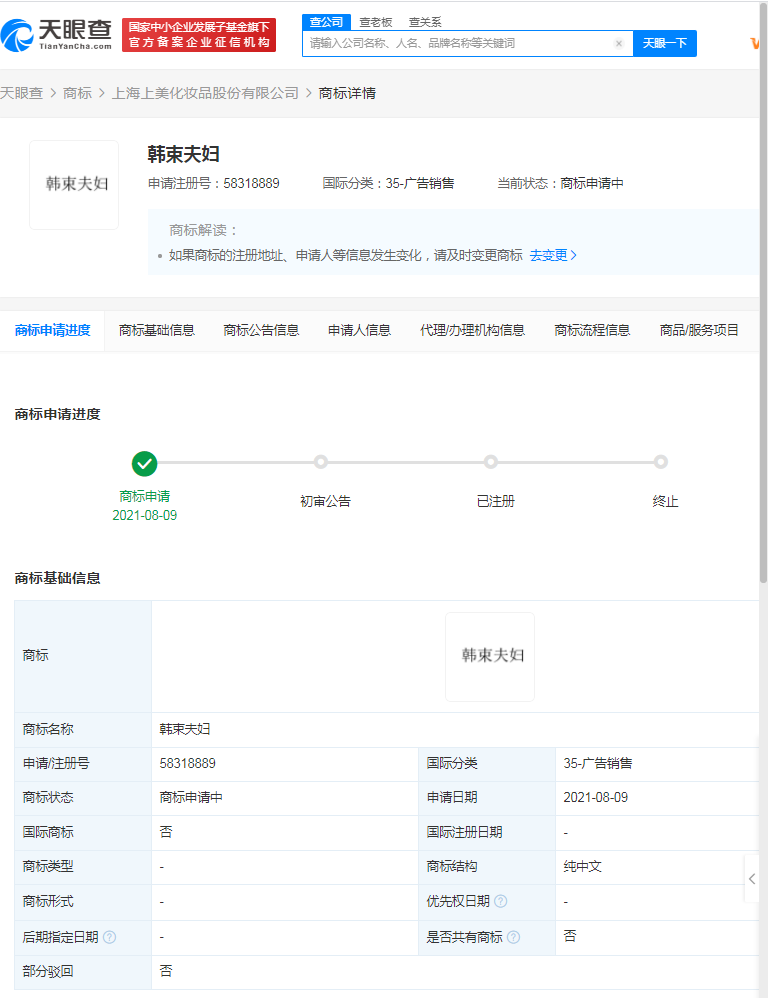Image resolution: width=768 pixels, height=998 pixels.
Task: Switch to 查关系 search tab
Action: [x=425, y=21]
